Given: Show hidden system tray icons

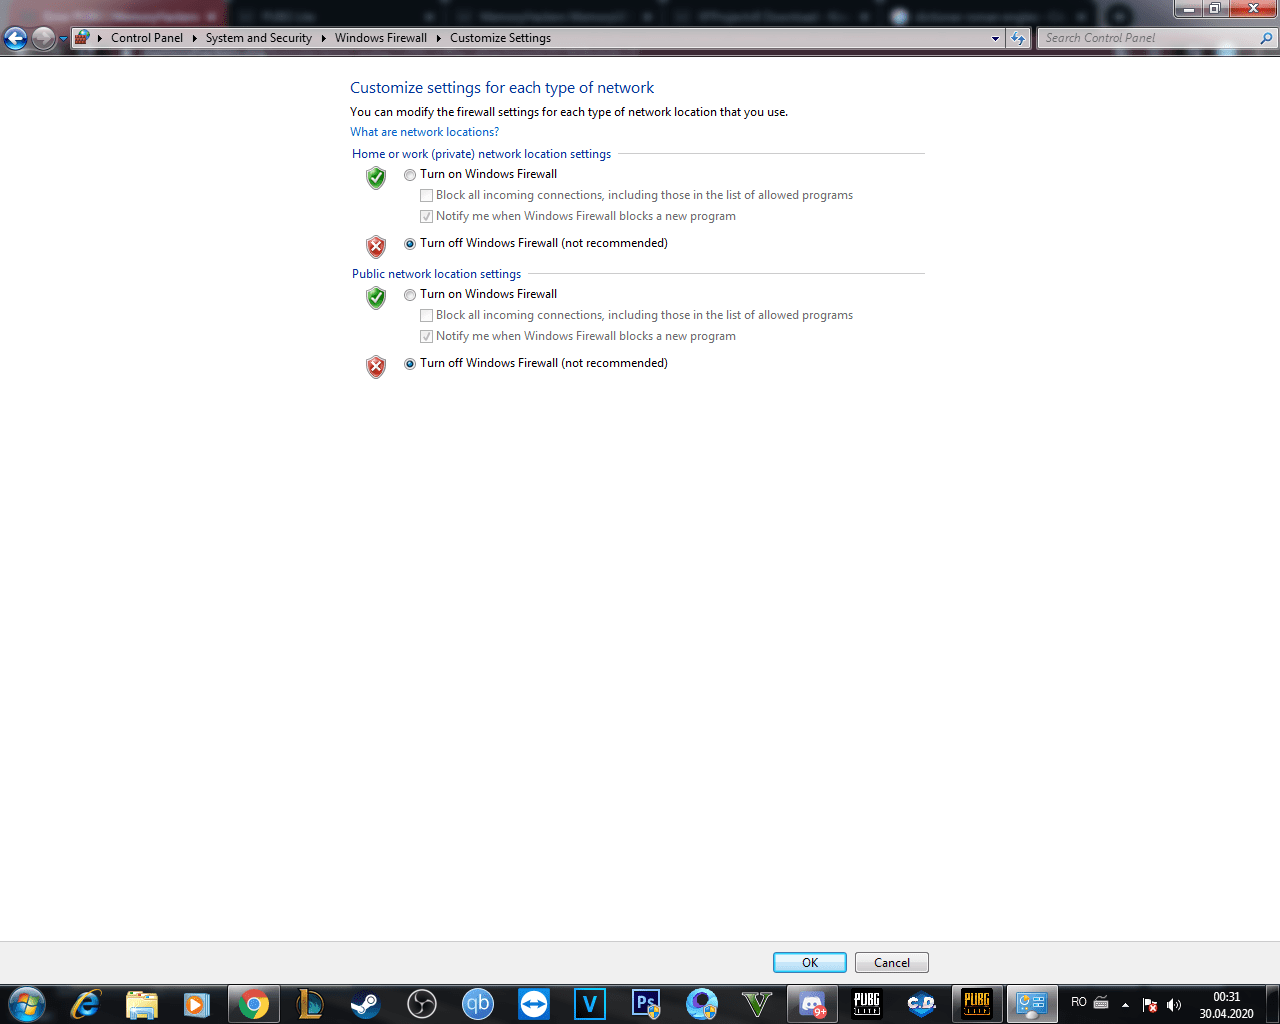Looking at the screenshot, I should pos(1126,1005).
